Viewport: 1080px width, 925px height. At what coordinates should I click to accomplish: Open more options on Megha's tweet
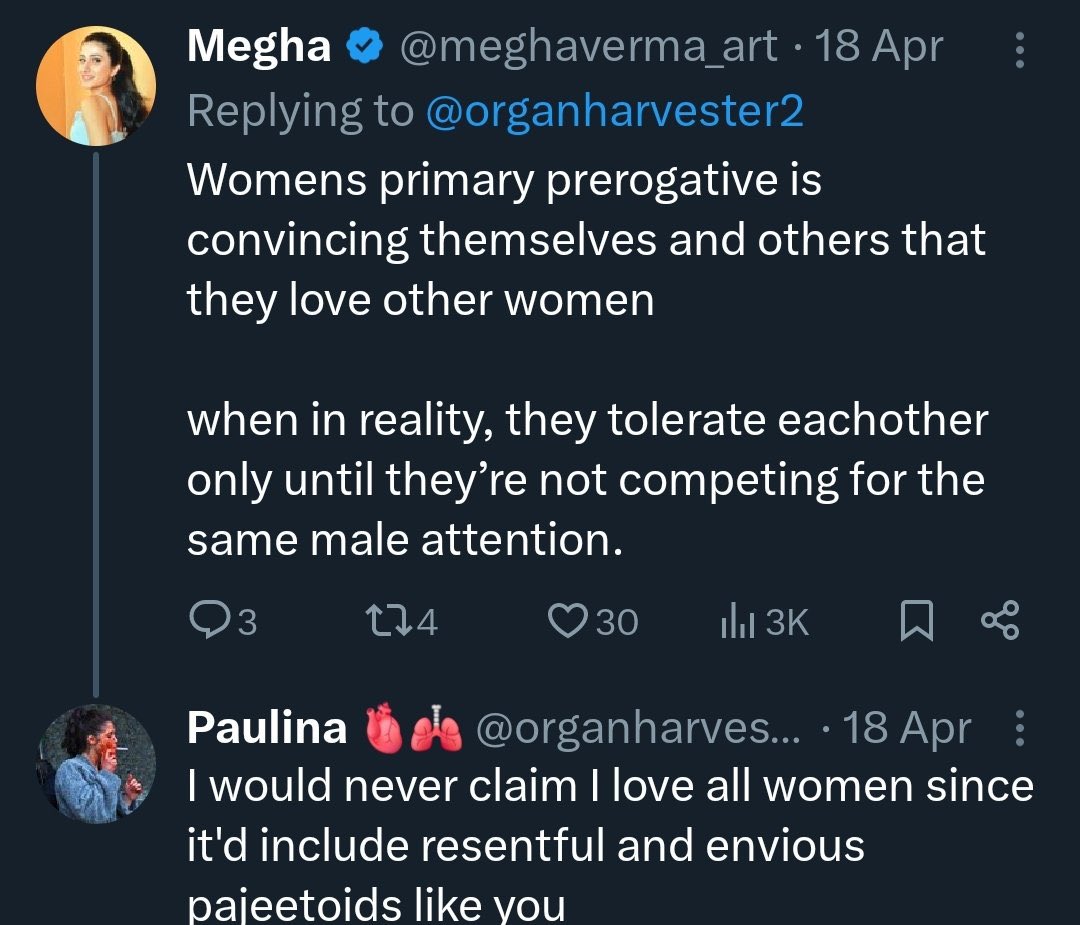point(1019,49)
